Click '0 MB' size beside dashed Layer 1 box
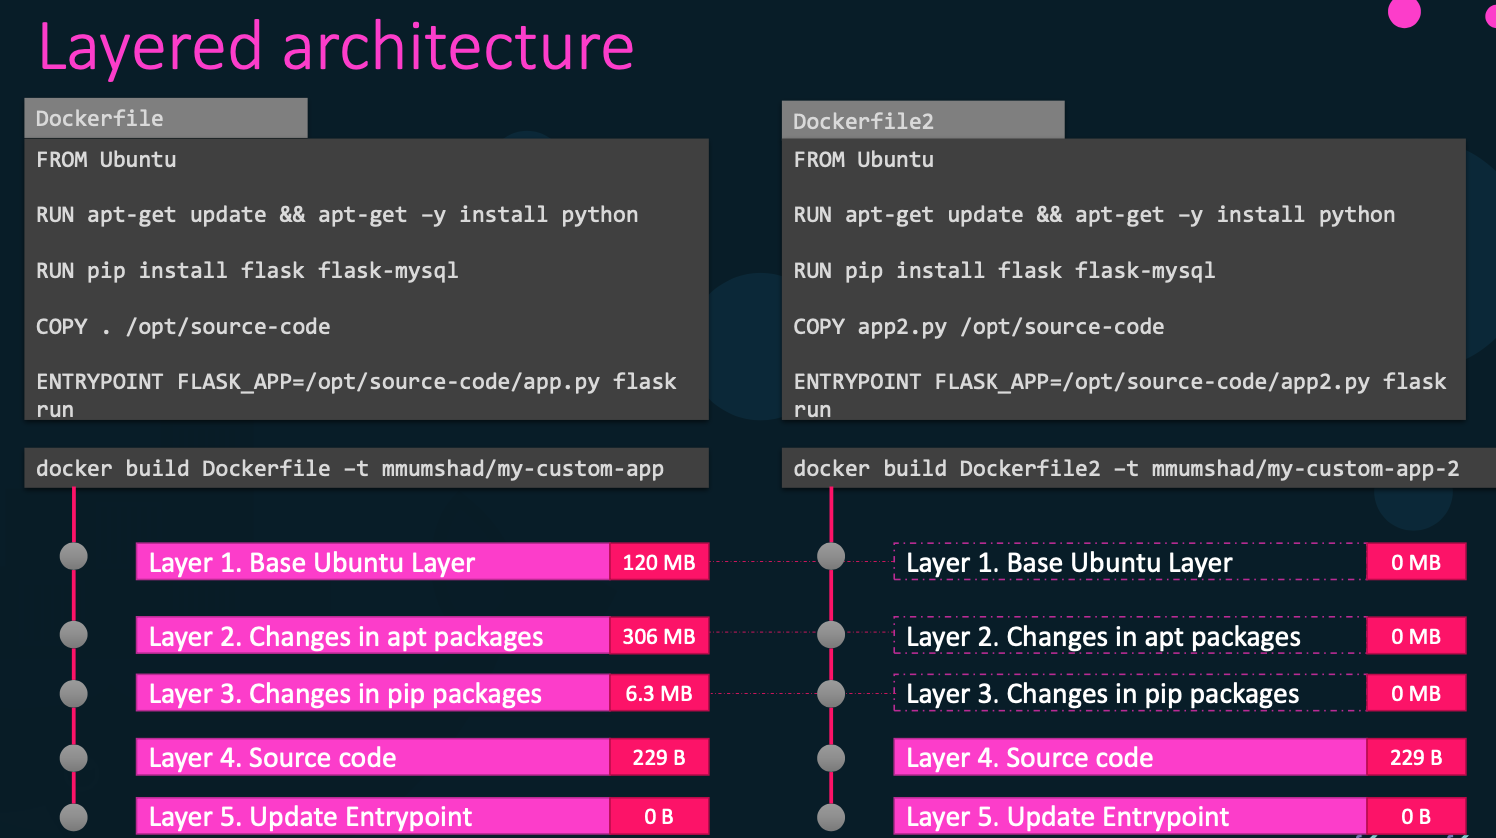 click(x=1416, y=562)
